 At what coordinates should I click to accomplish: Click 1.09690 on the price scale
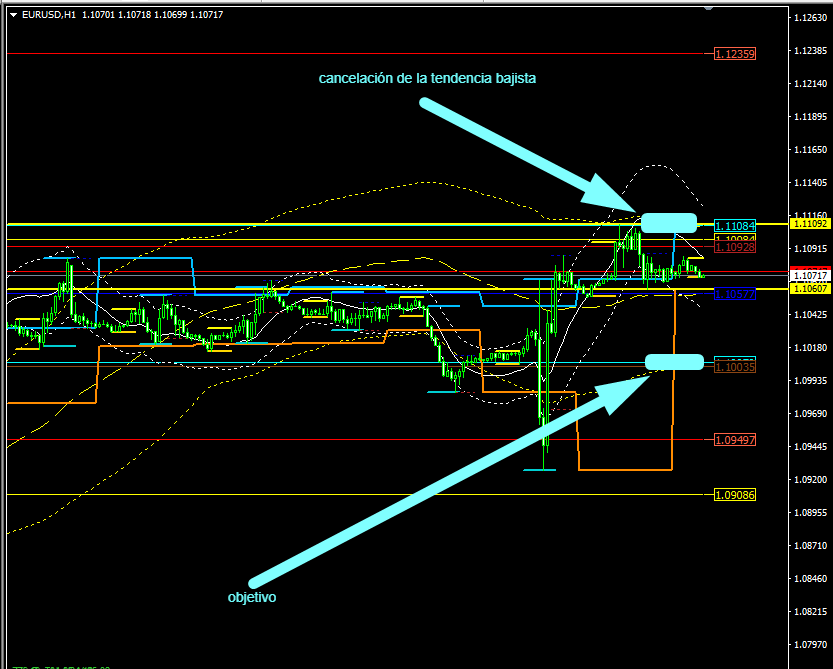click(x=811, y=413)
